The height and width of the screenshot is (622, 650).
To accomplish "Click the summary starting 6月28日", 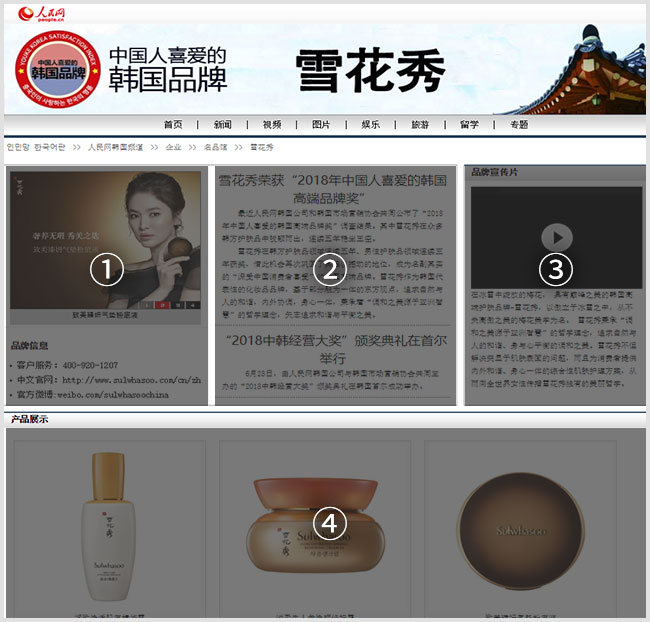I will 330,380.
